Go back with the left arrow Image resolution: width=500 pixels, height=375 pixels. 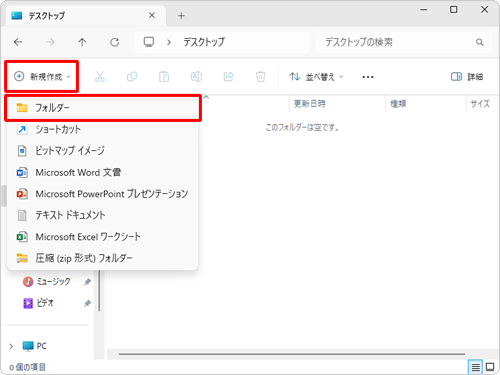coord(18,42)
